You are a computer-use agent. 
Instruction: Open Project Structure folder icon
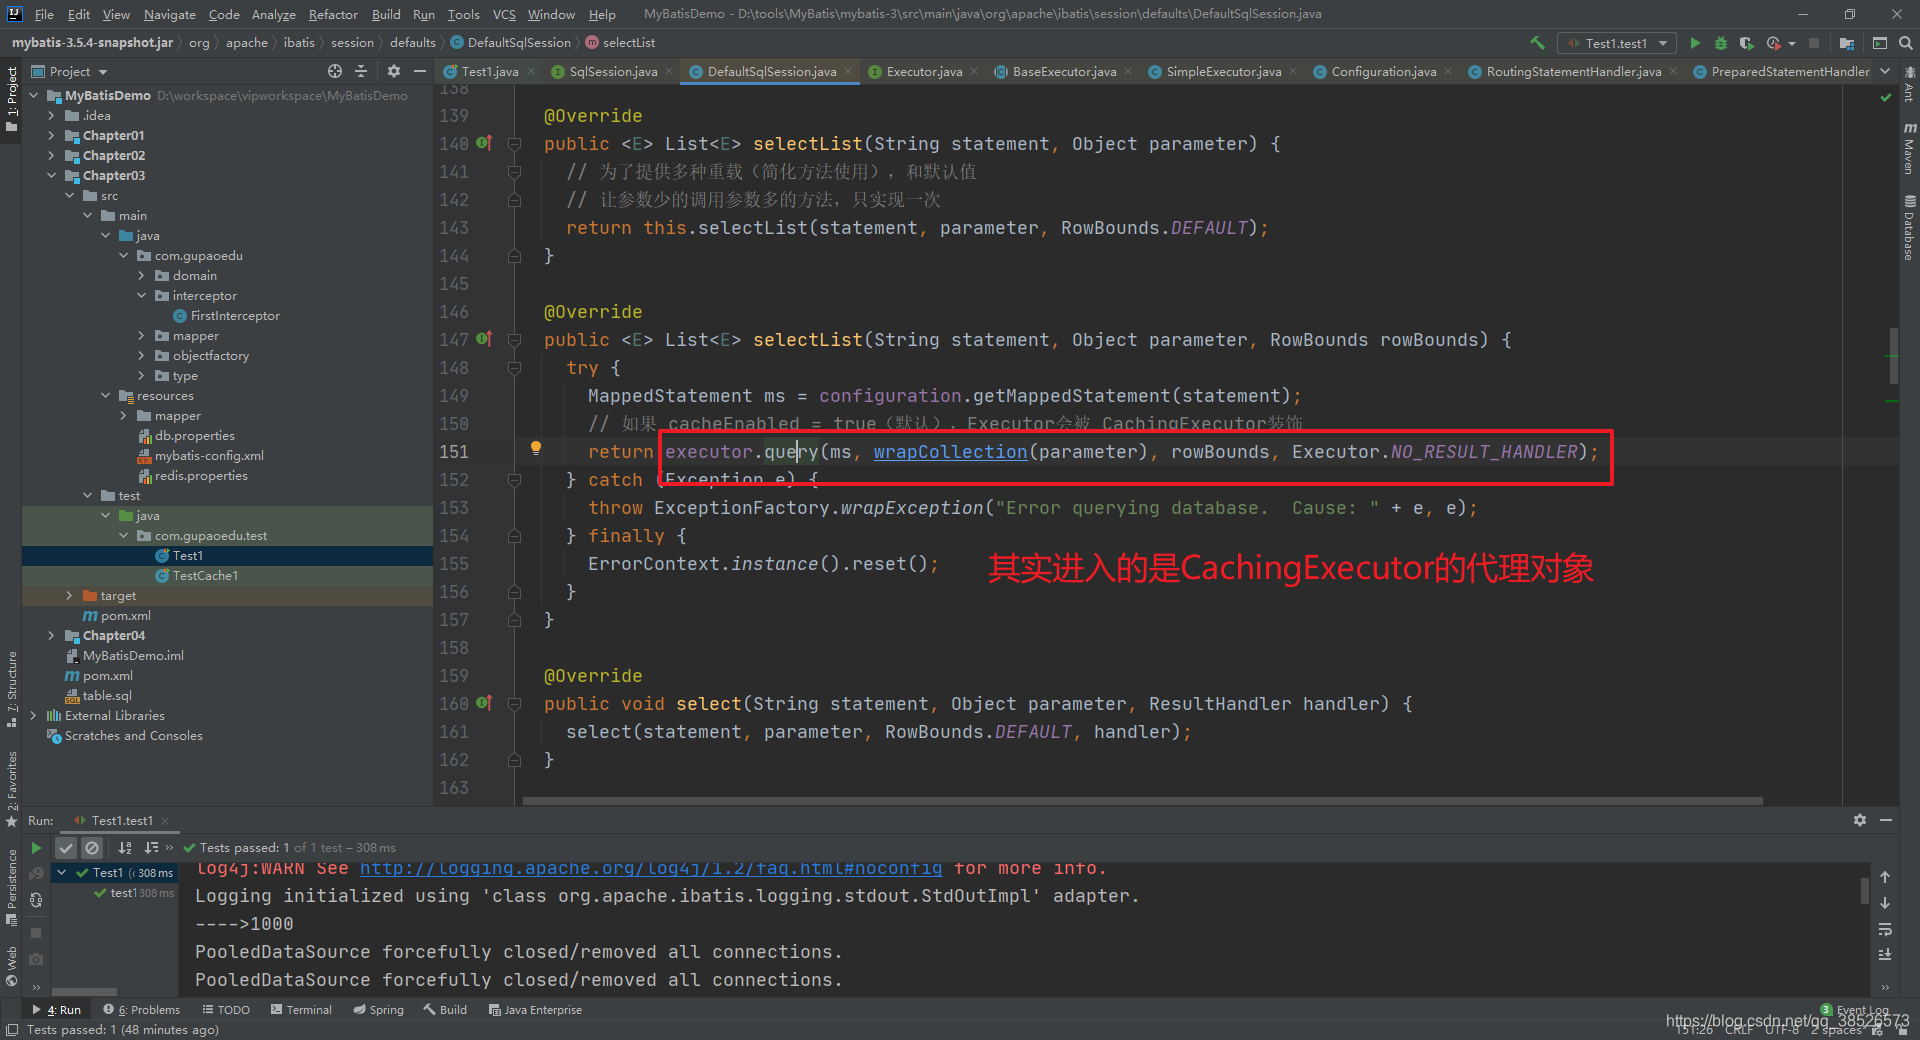tap(1846, 43)
